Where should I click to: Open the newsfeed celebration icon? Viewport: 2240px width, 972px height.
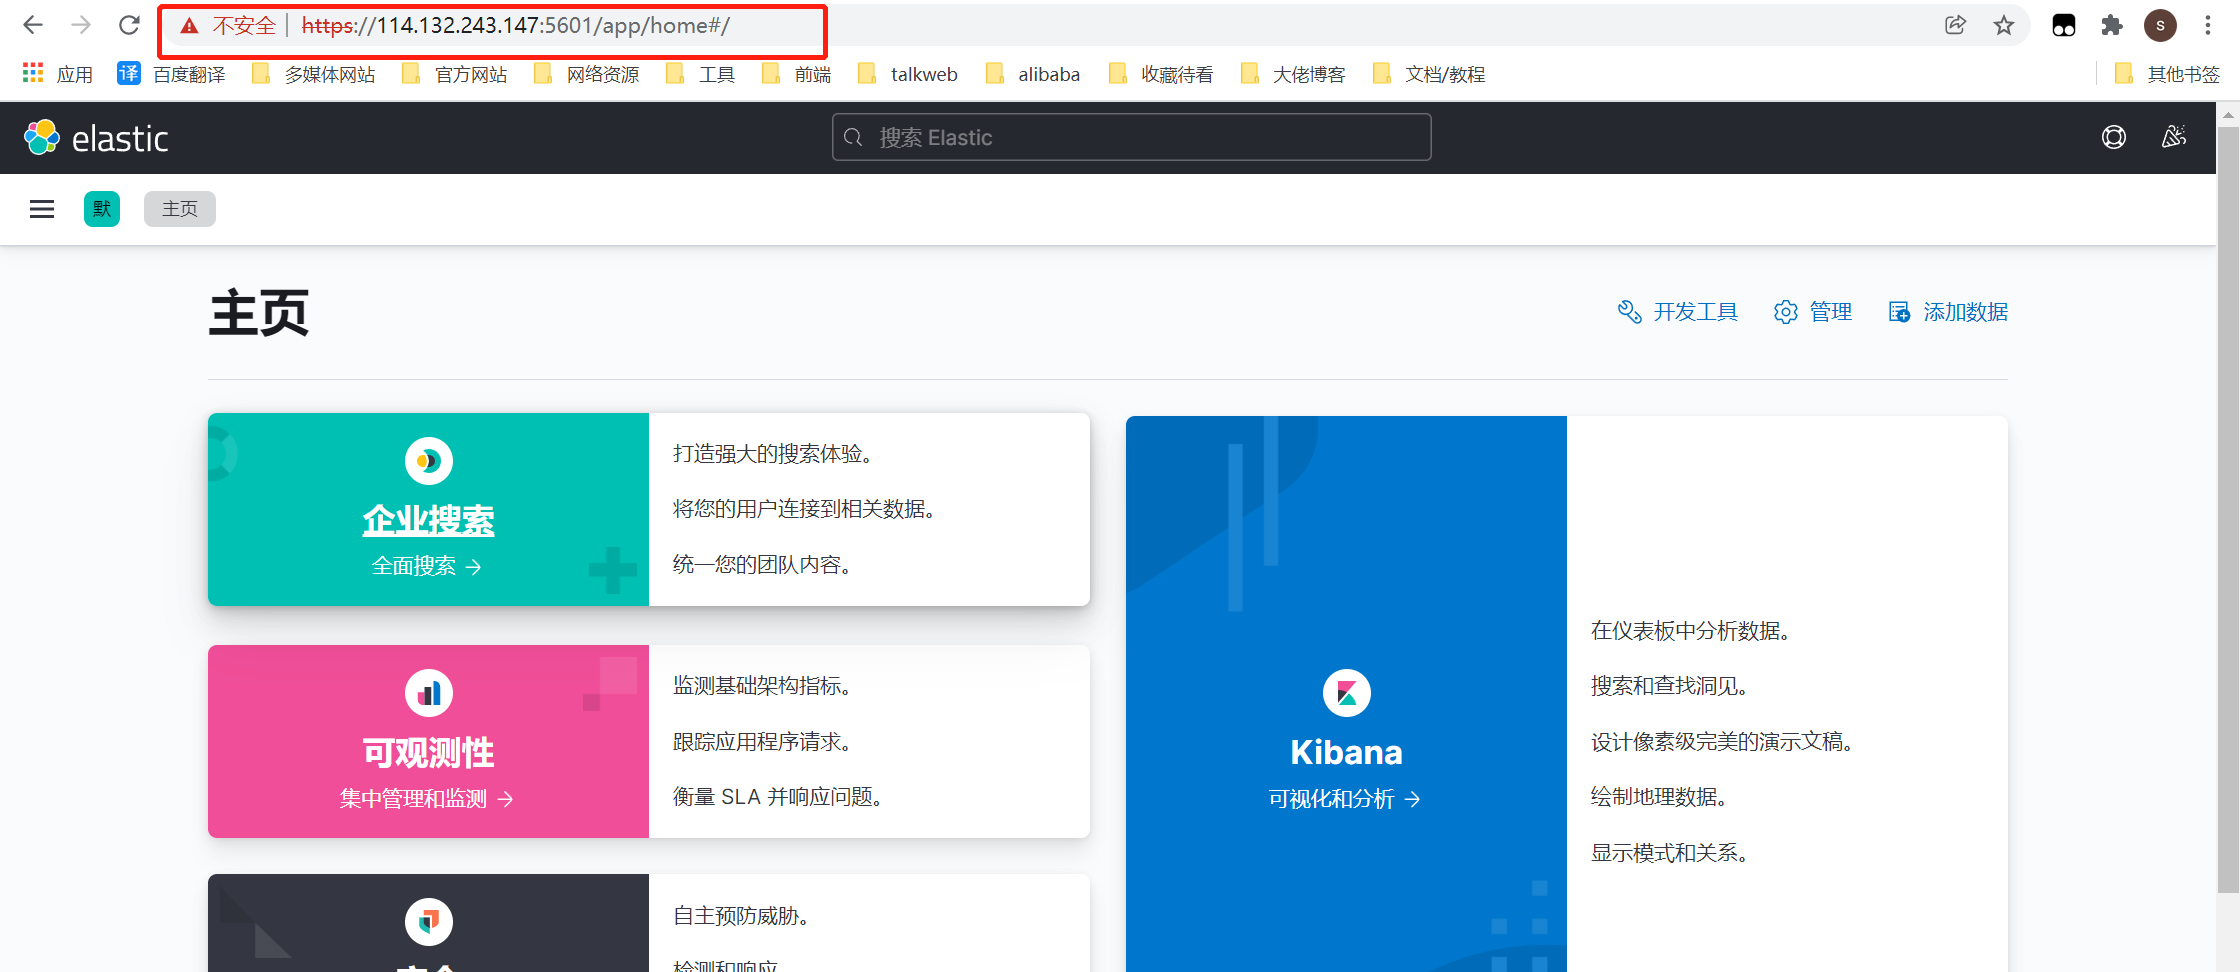click(x=2174, y=137)
